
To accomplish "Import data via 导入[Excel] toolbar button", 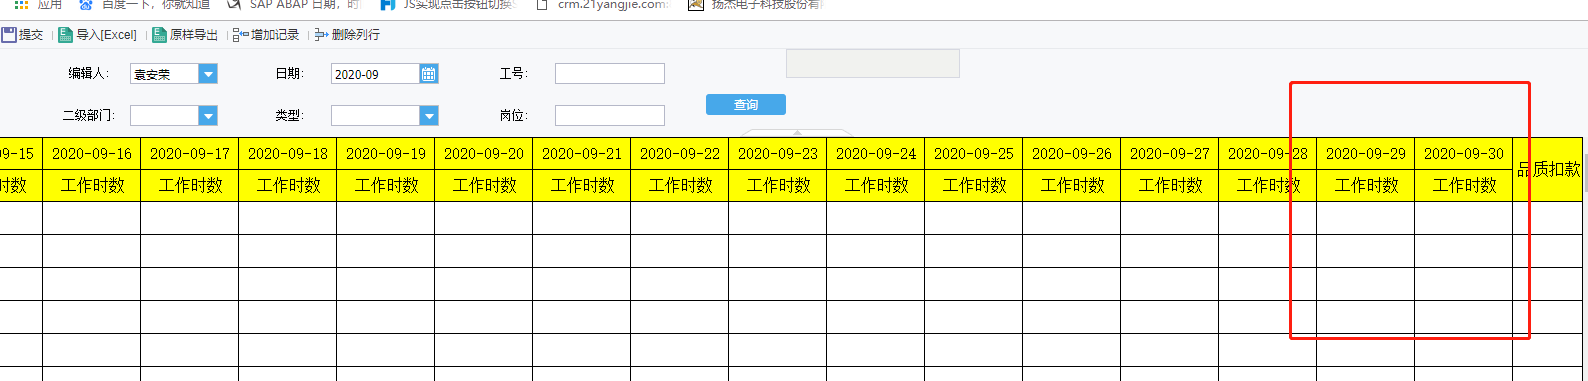I will (98, 35).
